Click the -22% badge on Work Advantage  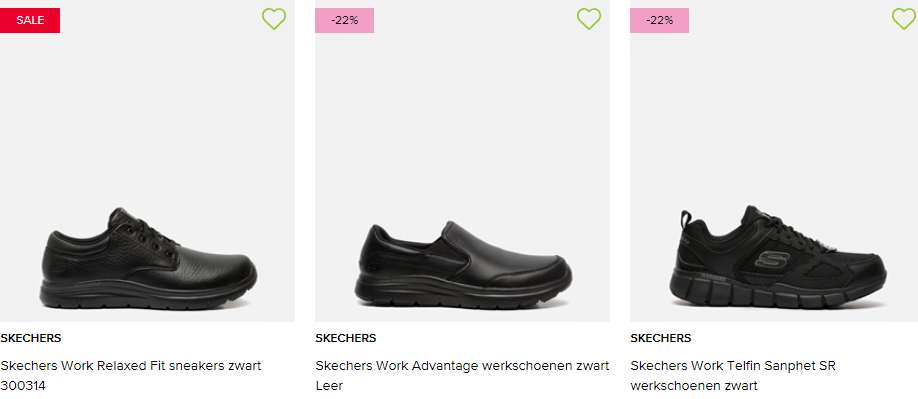point(344,20)
